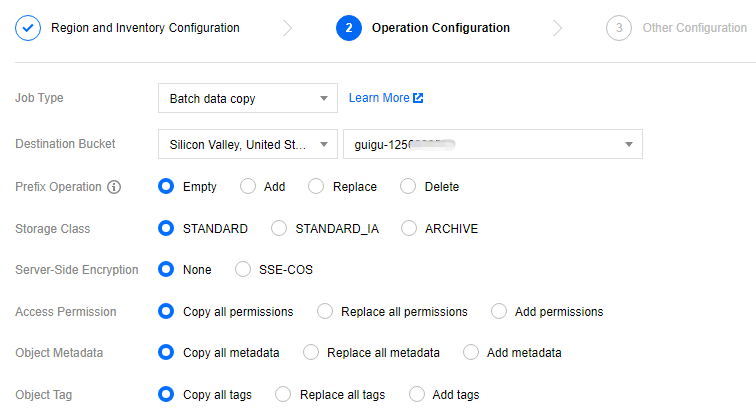This screenshot has width=756, height=418.
Task: Enable SSE-COS server-side encryption
Action: click(242, 270)
